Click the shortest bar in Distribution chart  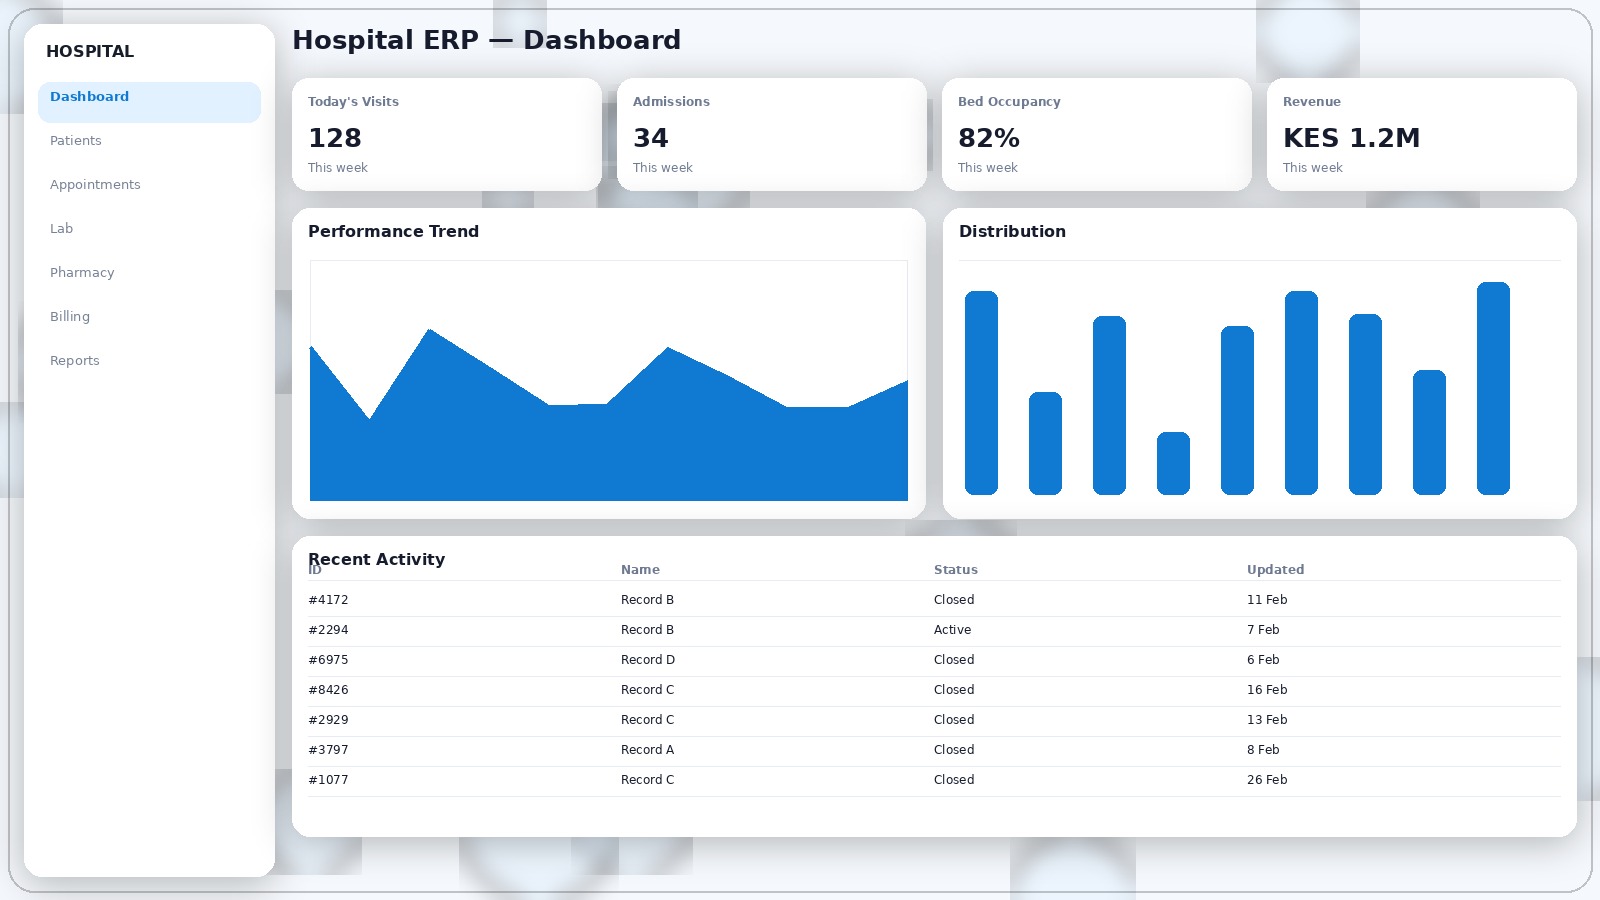pyautogui.click(x=1173, y=463)
